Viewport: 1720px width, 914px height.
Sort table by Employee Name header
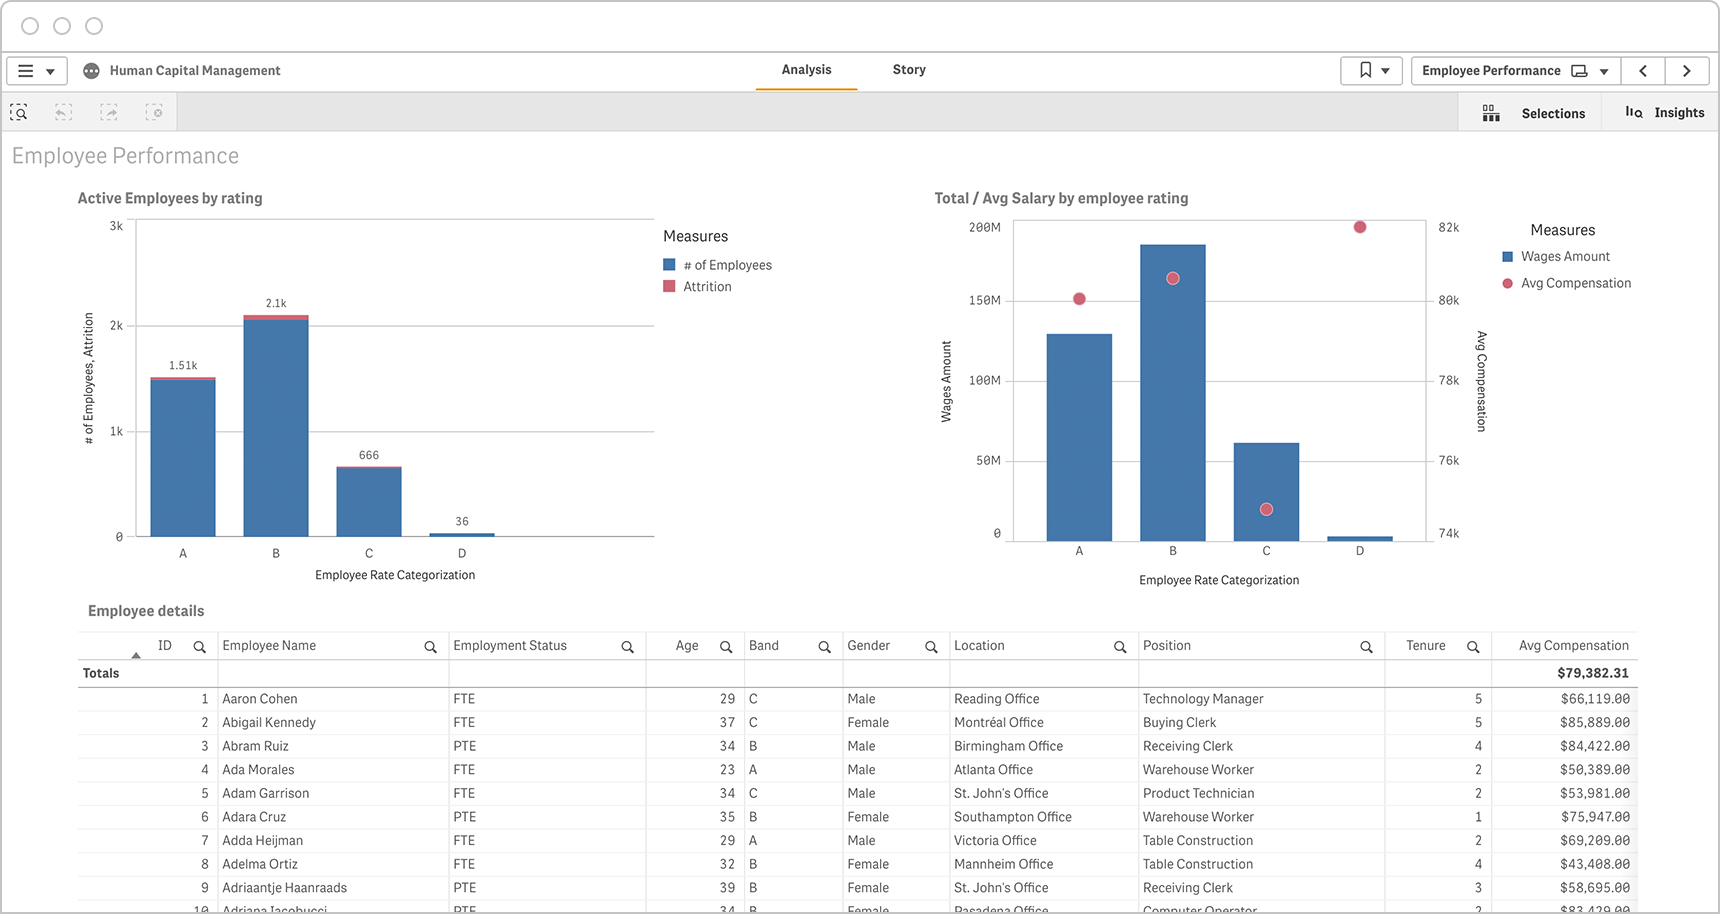pyautogui.click(x=269, y=646)
